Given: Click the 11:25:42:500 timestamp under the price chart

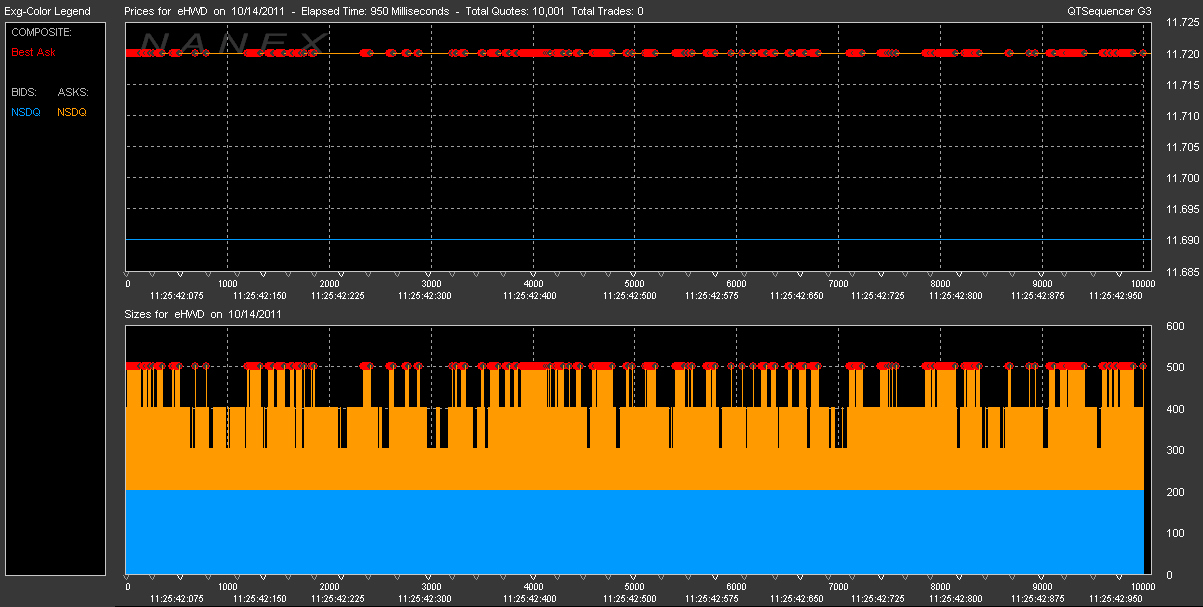Looking at the screenshot, I should click(x=630, y=295).
